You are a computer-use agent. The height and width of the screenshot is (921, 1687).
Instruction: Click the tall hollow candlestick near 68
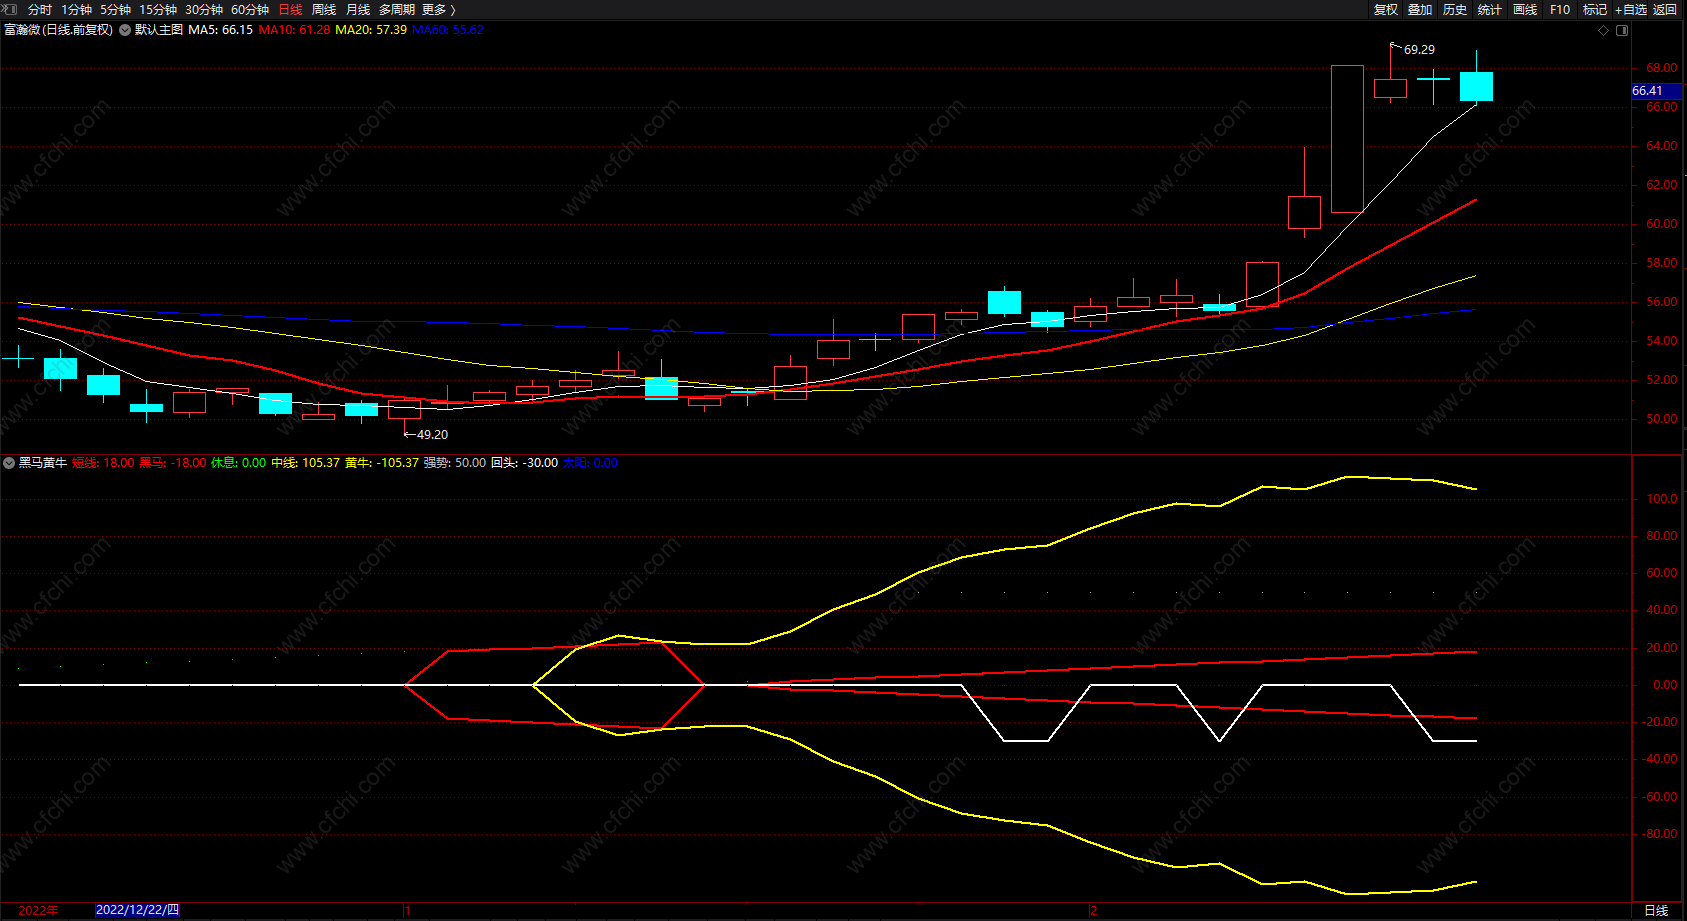click(1347, 139)
